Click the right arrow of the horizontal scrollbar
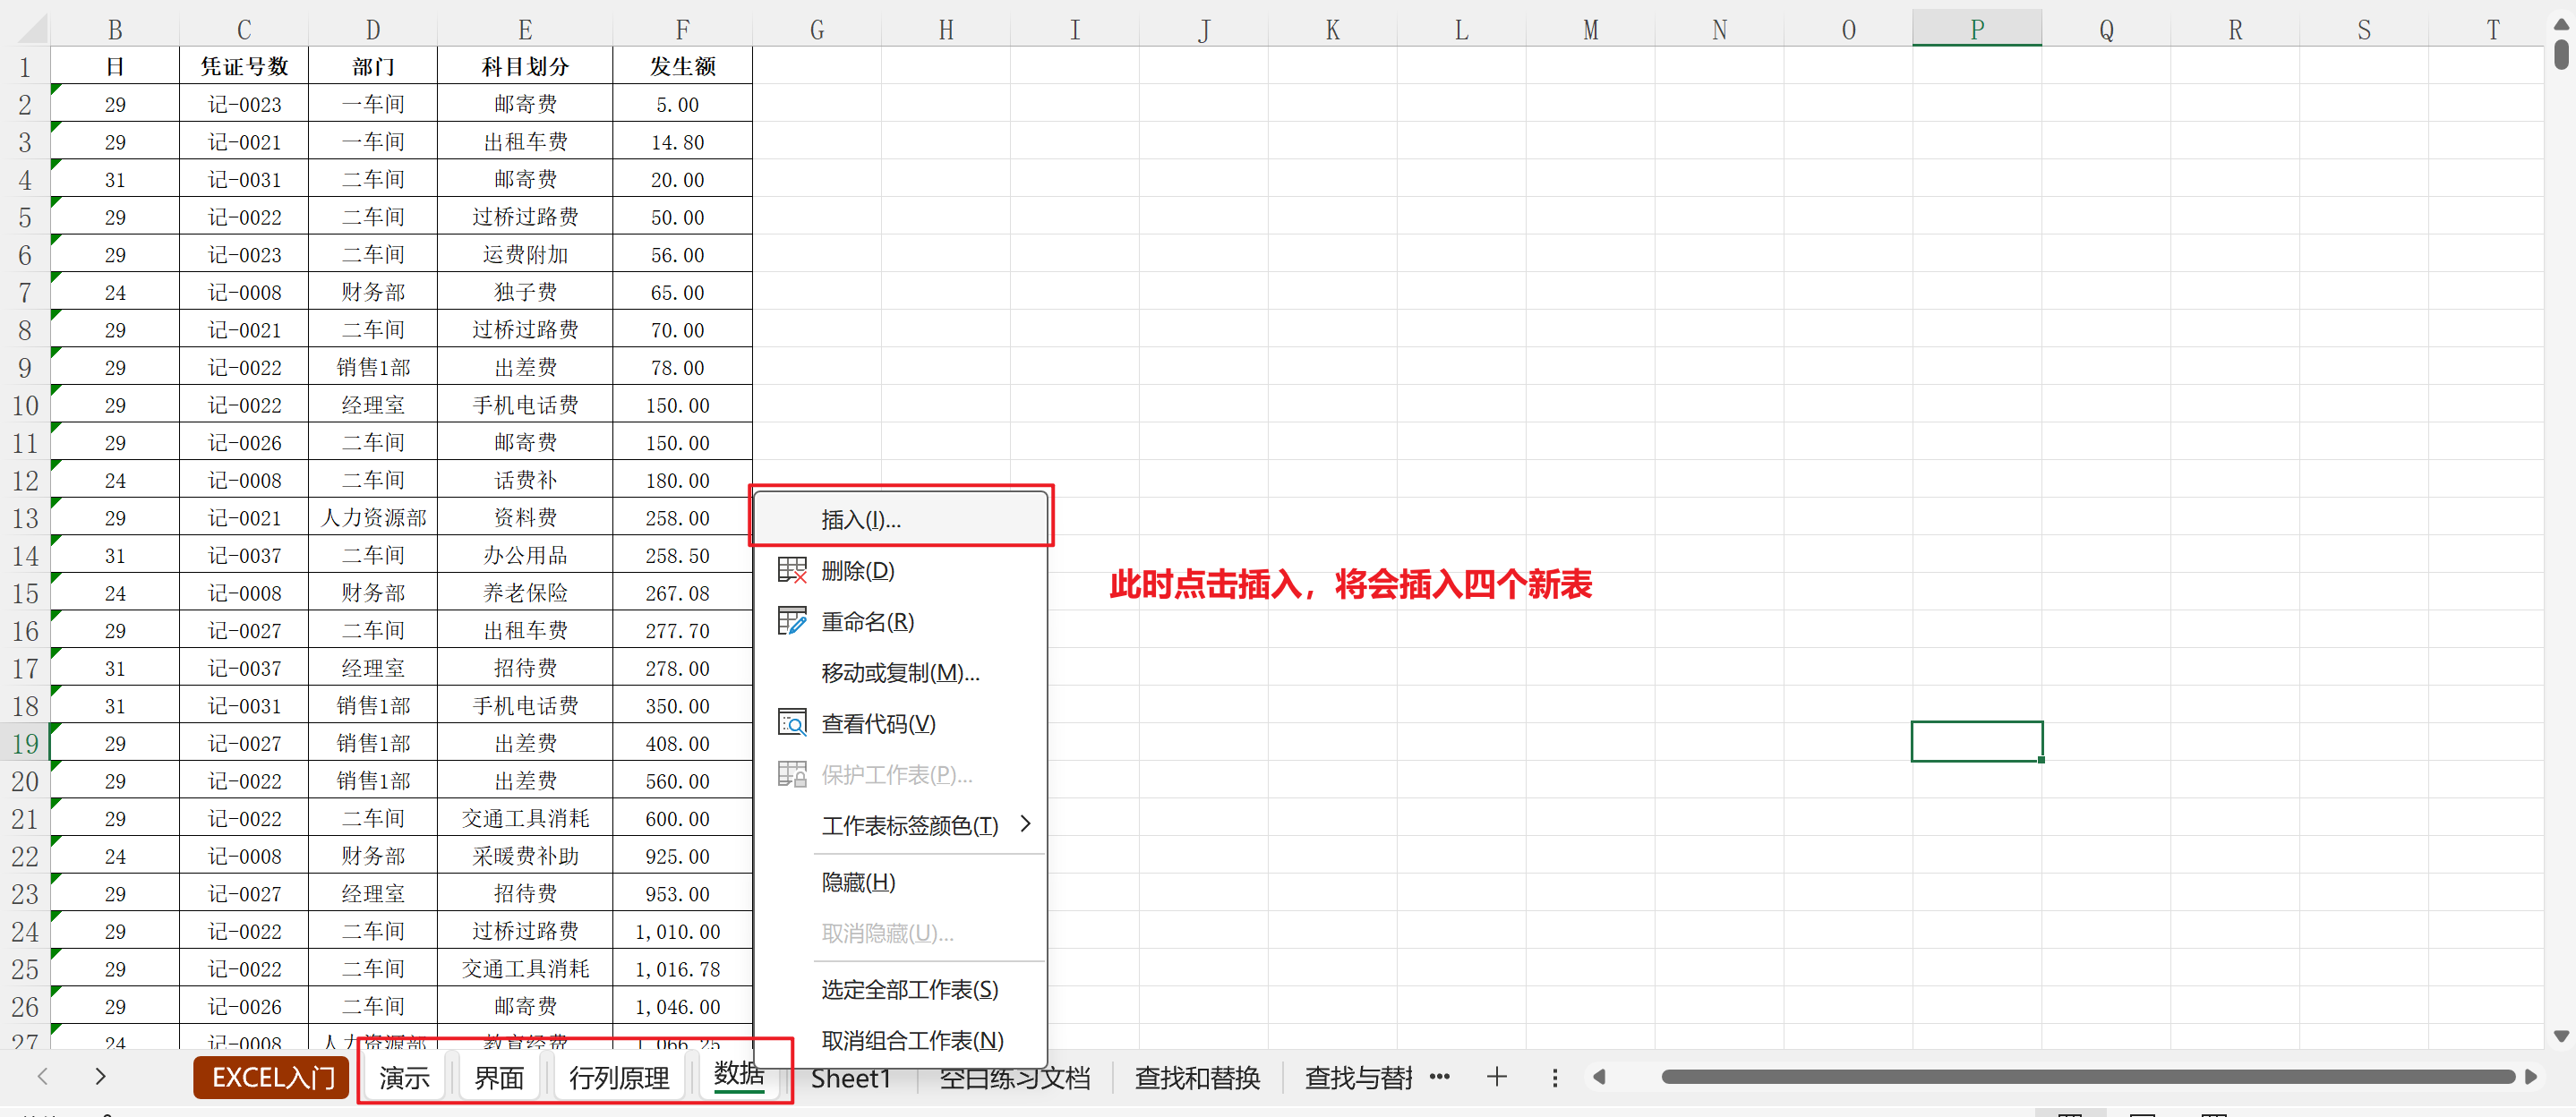This screenshot has width=2576, height=1117. (x=2531, y=1077)
